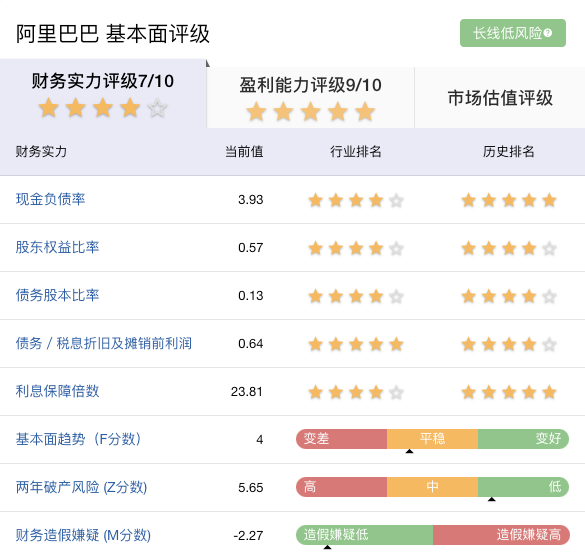
Task: Open the 股东权益比率 link
Action: [x=57, y=247]
